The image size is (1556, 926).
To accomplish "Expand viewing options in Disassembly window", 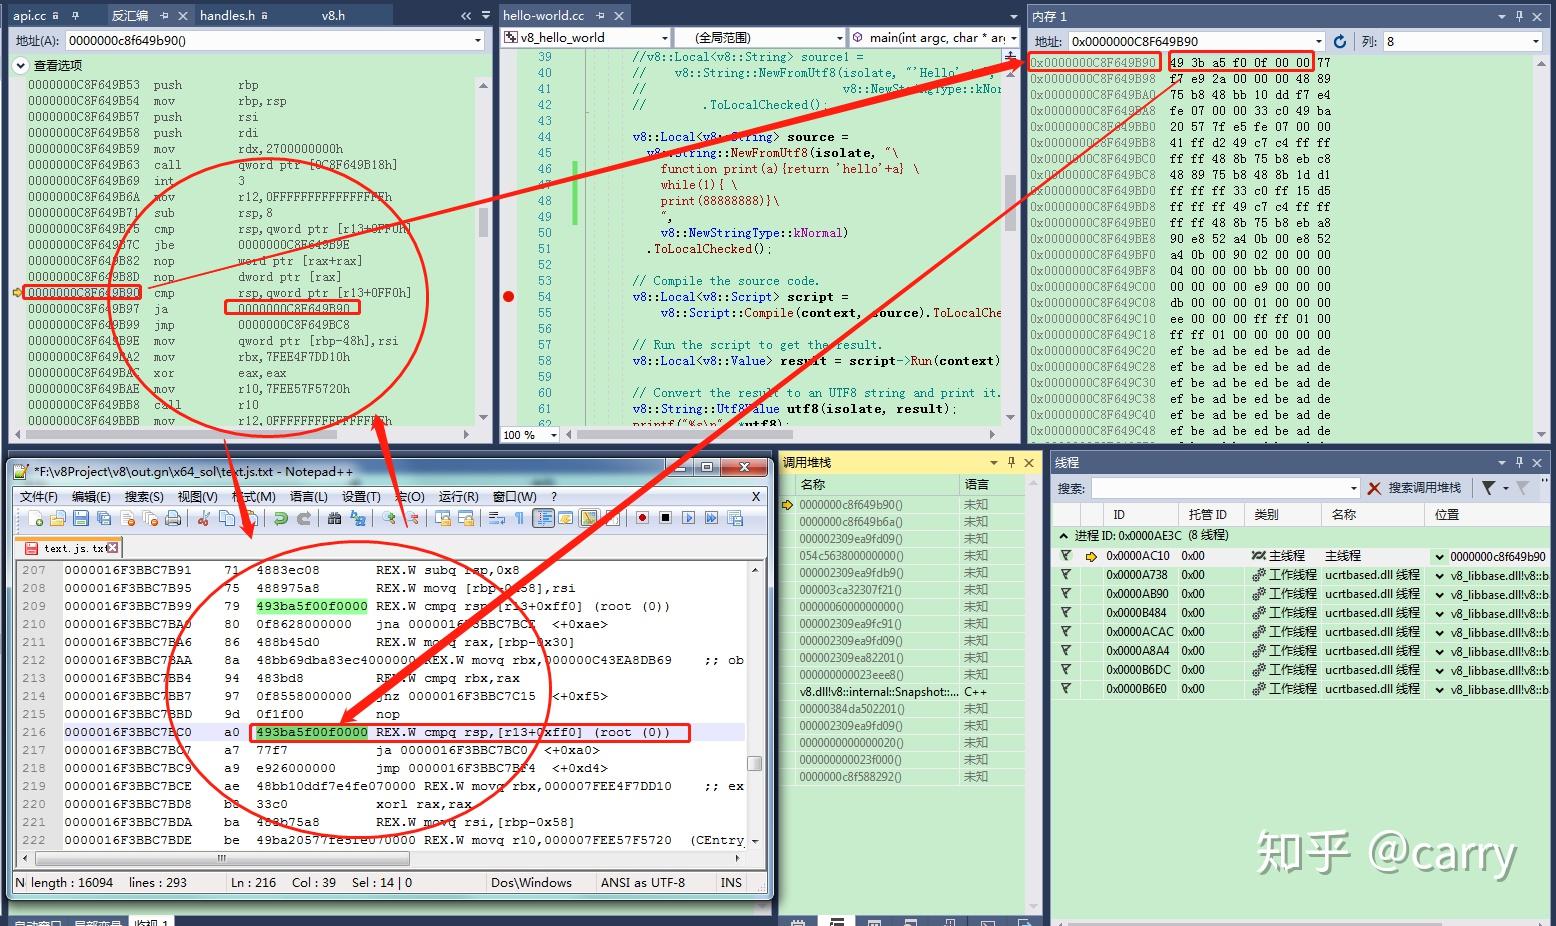I will coord(20,65).
